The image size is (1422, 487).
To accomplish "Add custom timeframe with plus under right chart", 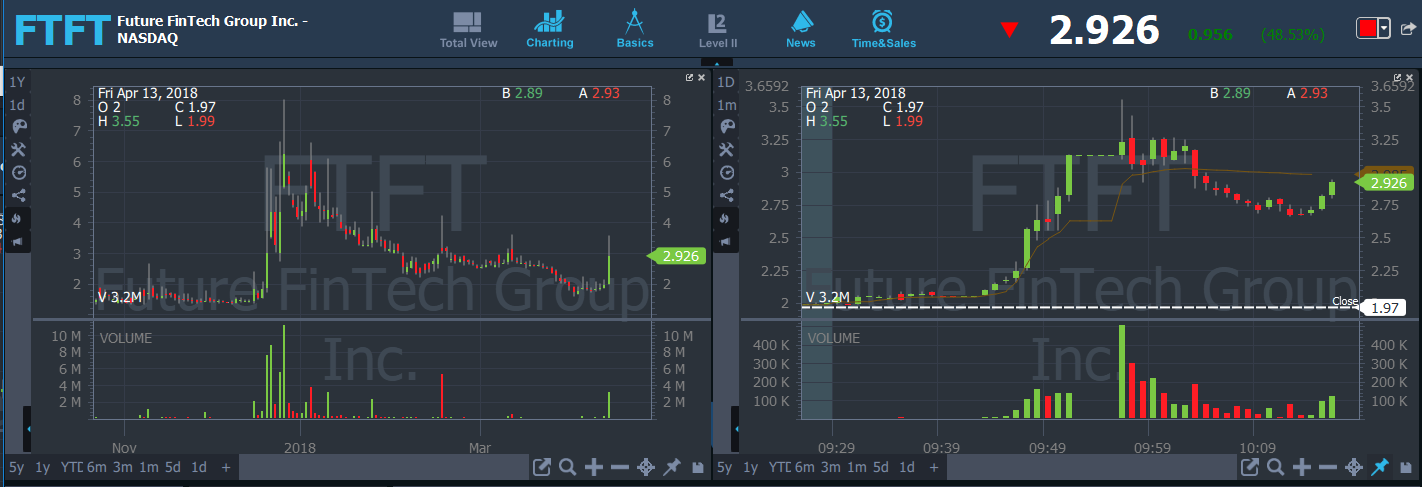I will click(934, 467).
